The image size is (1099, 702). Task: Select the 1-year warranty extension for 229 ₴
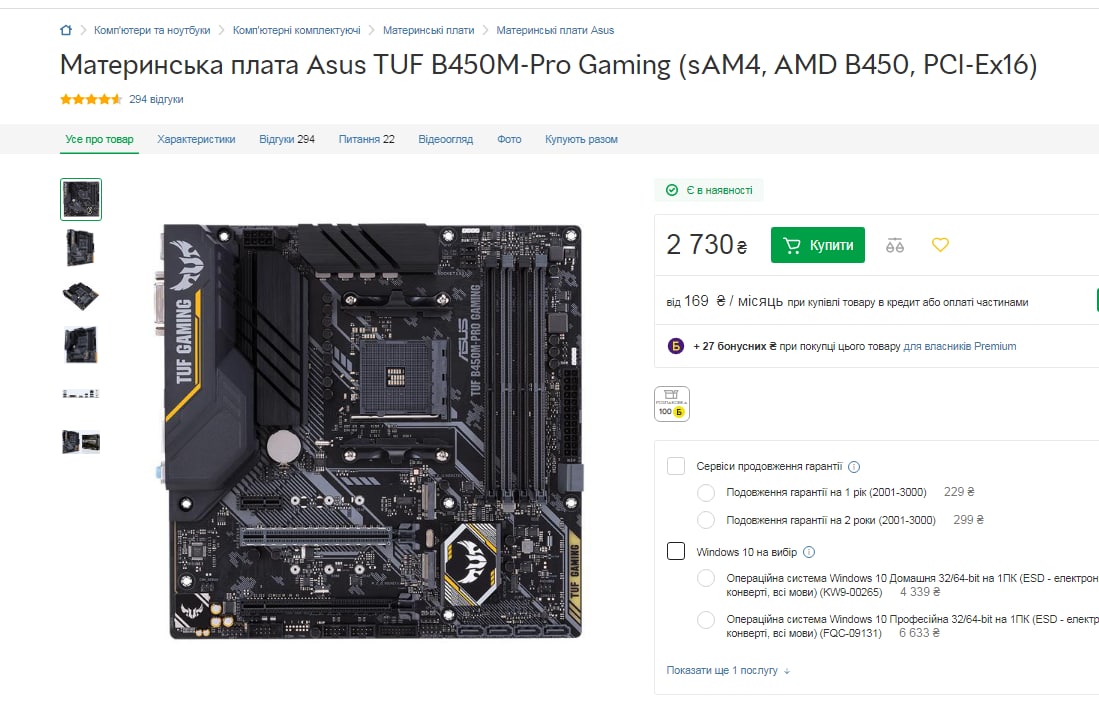click(x=706, y=493)
